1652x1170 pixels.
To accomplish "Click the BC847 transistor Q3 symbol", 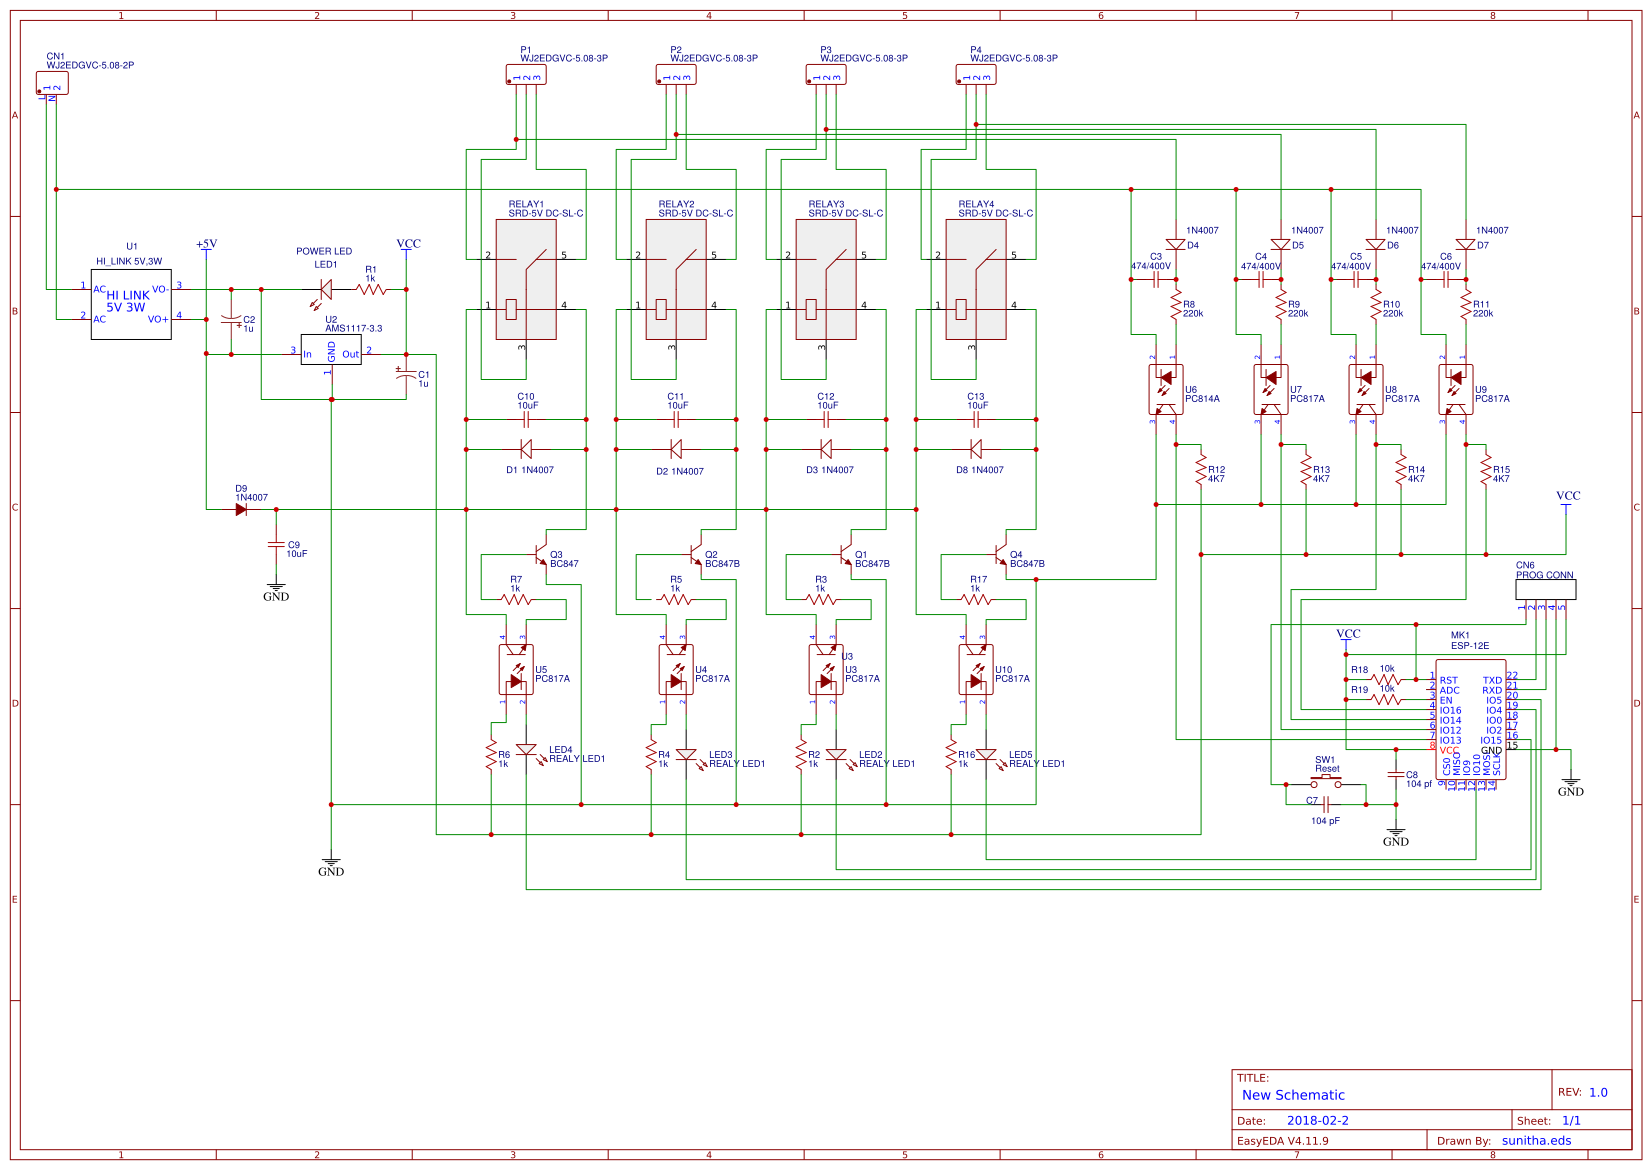I will [x=540, y=555].
